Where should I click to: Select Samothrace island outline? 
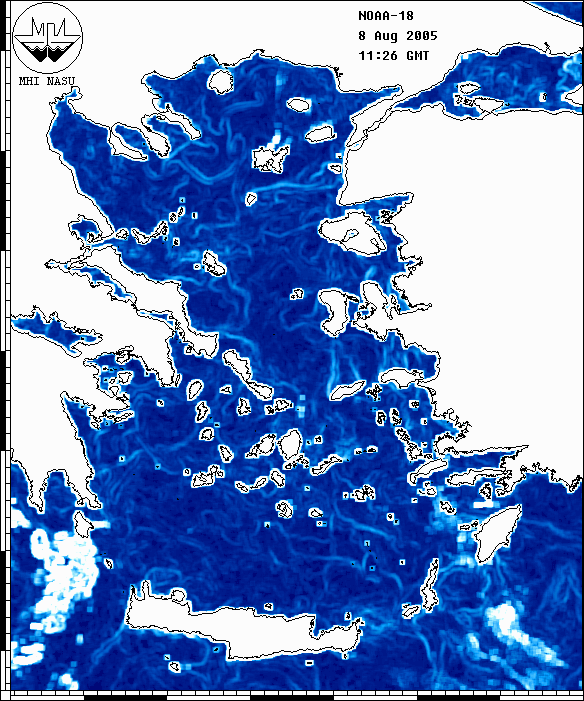pos(298,105)
